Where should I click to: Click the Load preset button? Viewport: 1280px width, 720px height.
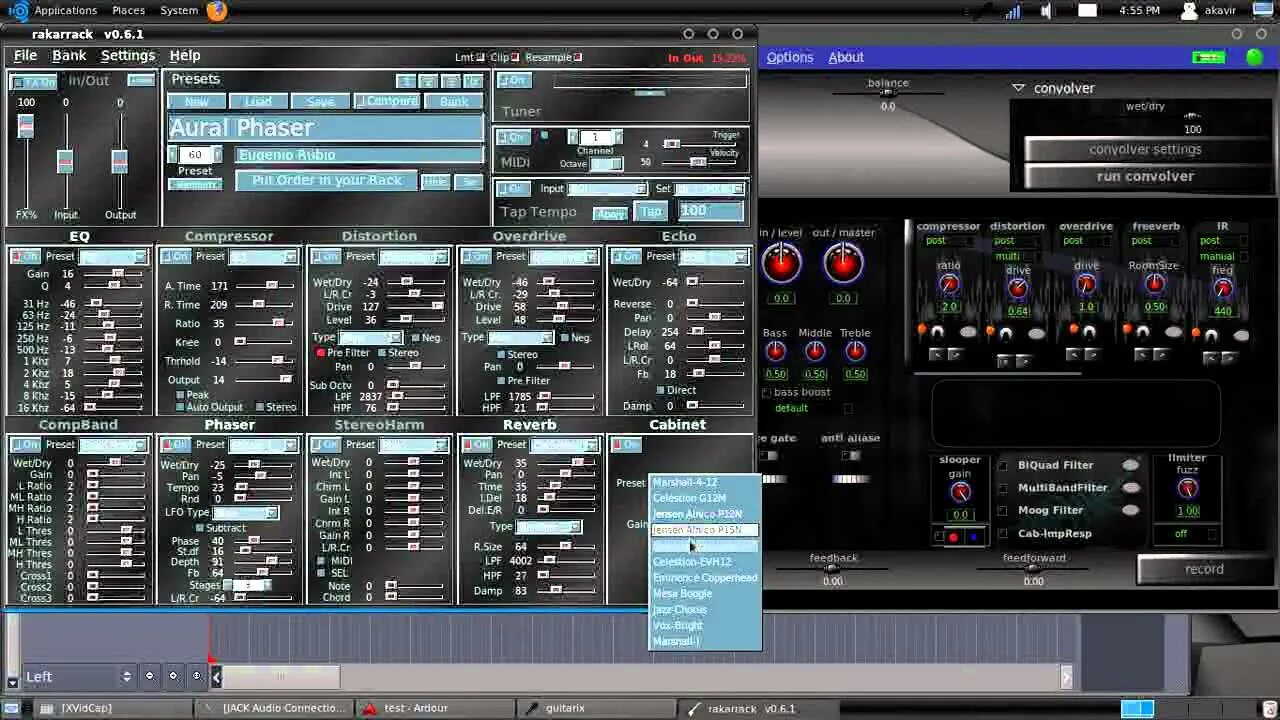pos(258,101)
